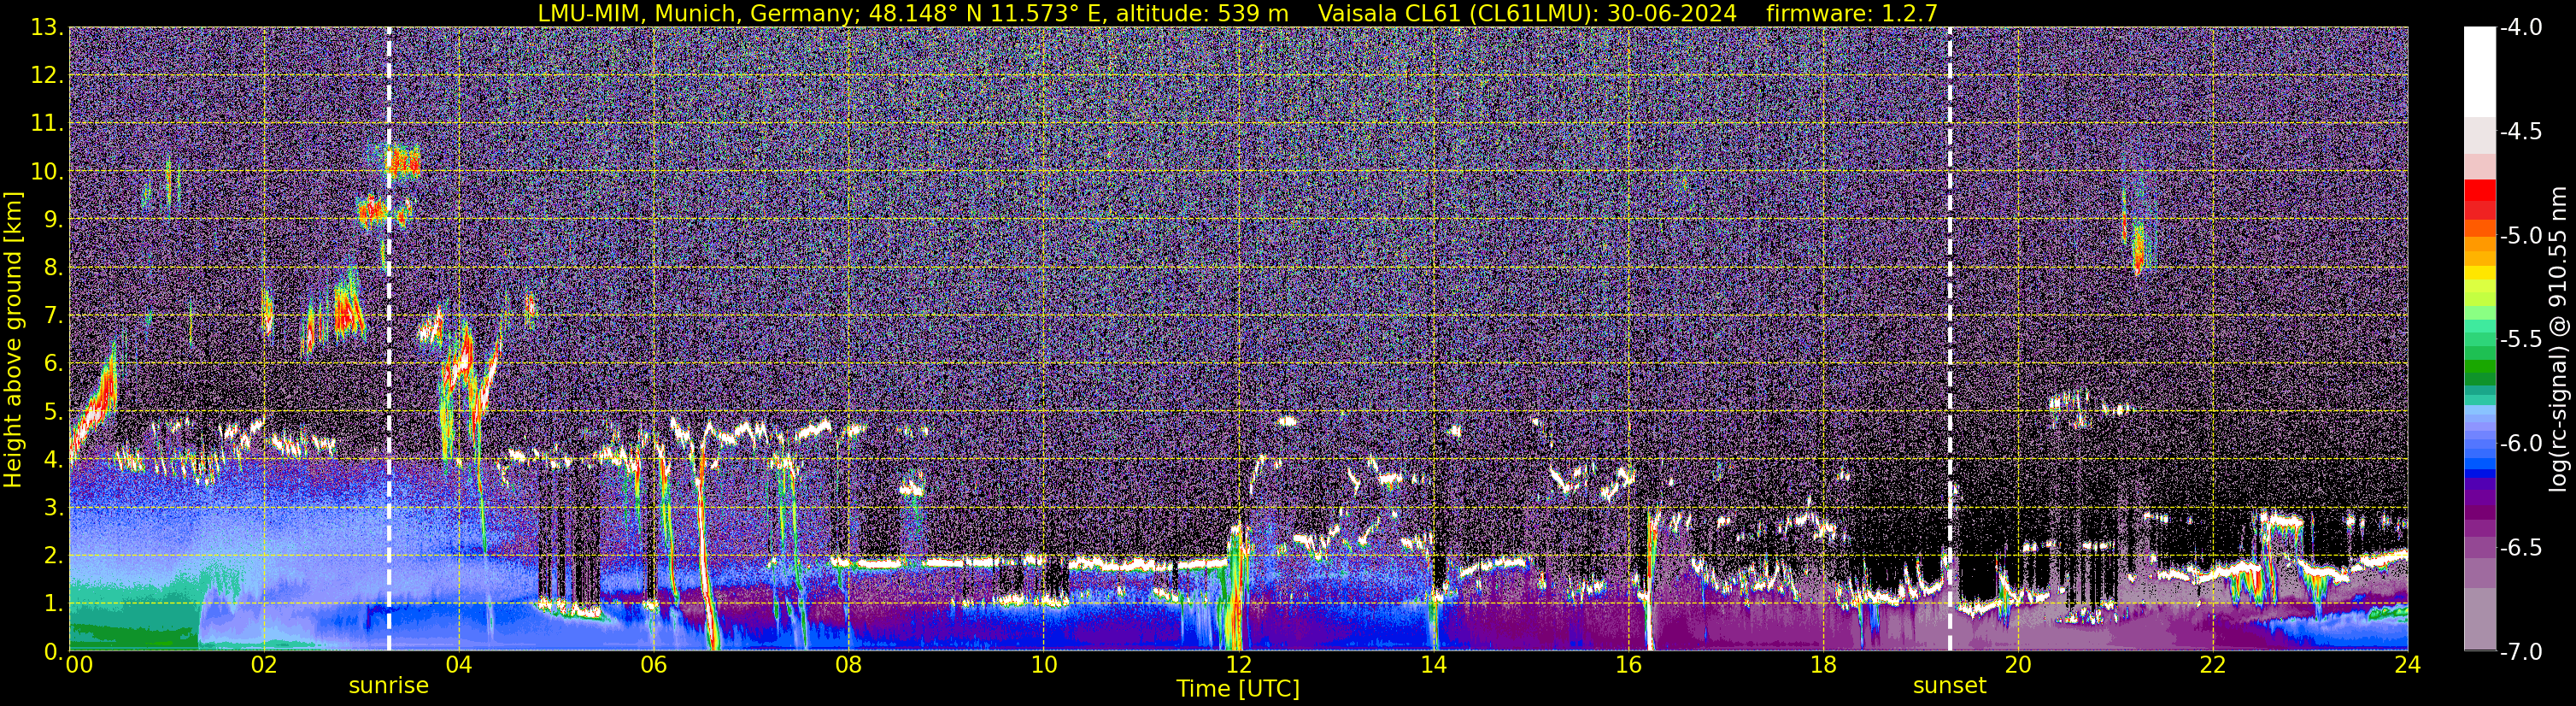Select the "20" tick on the time axis
Viewport: 2576px width, 706px height.
(2018, 665)
